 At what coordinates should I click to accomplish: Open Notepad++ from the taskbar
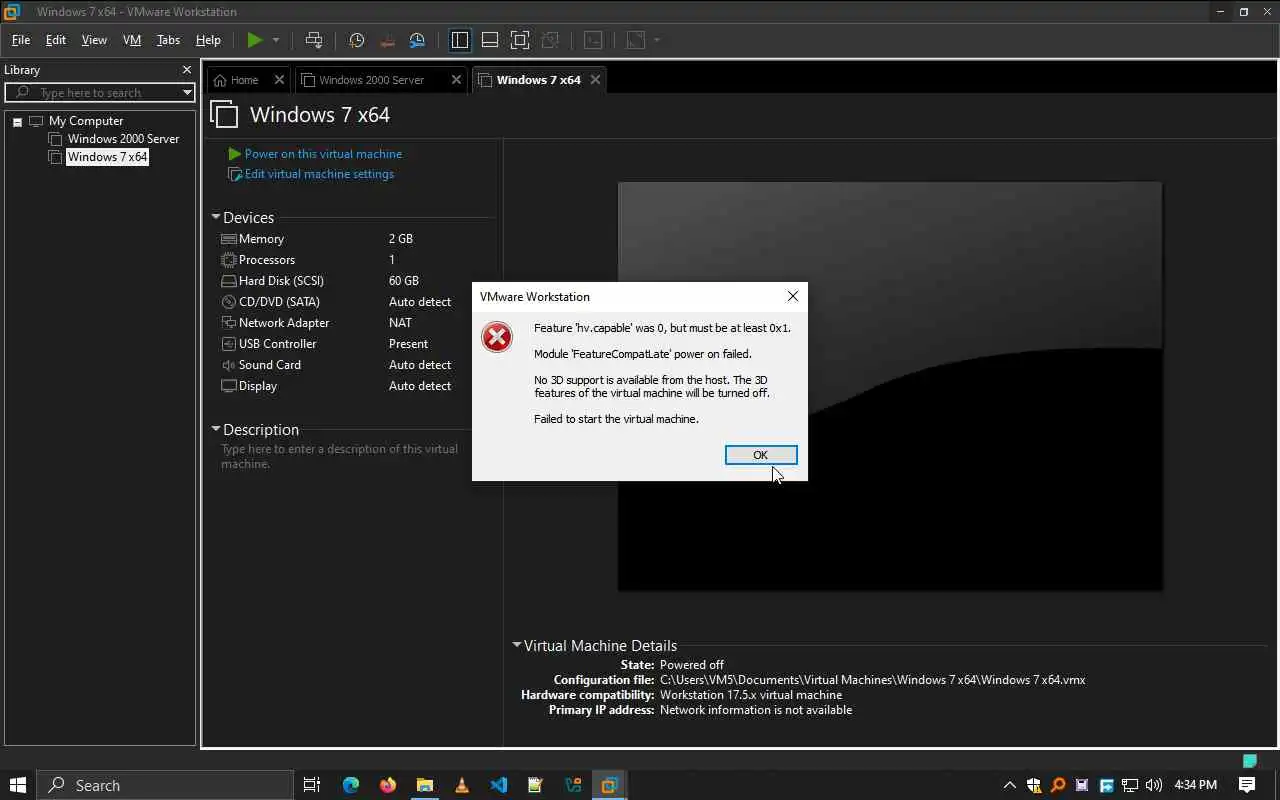(536, 785)
